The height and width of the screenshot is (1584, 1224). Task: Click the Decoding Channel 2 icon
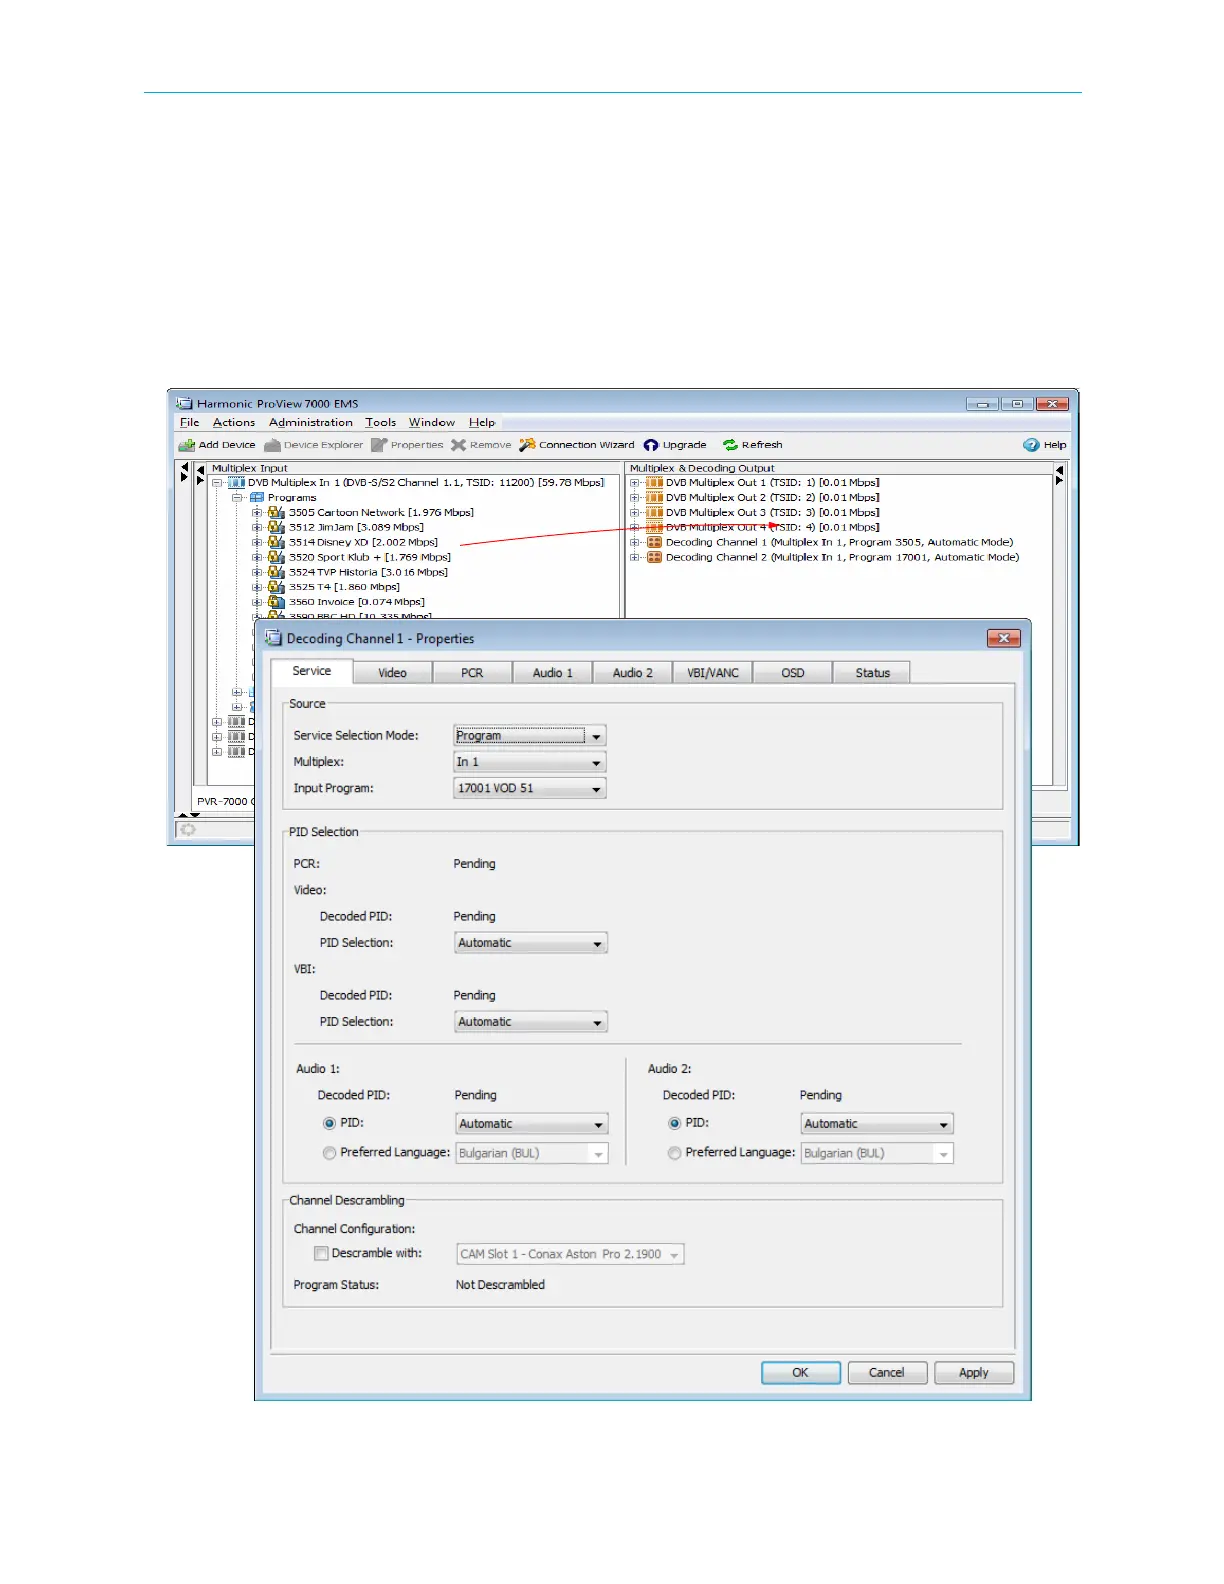(654, 557)
